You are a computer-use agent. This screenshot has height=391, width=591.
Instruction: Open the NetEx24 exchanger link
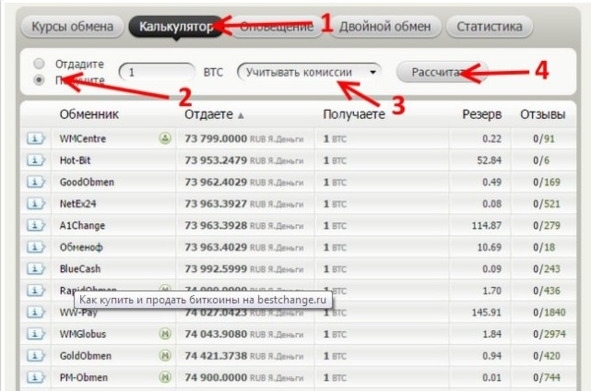pos(78,204)
